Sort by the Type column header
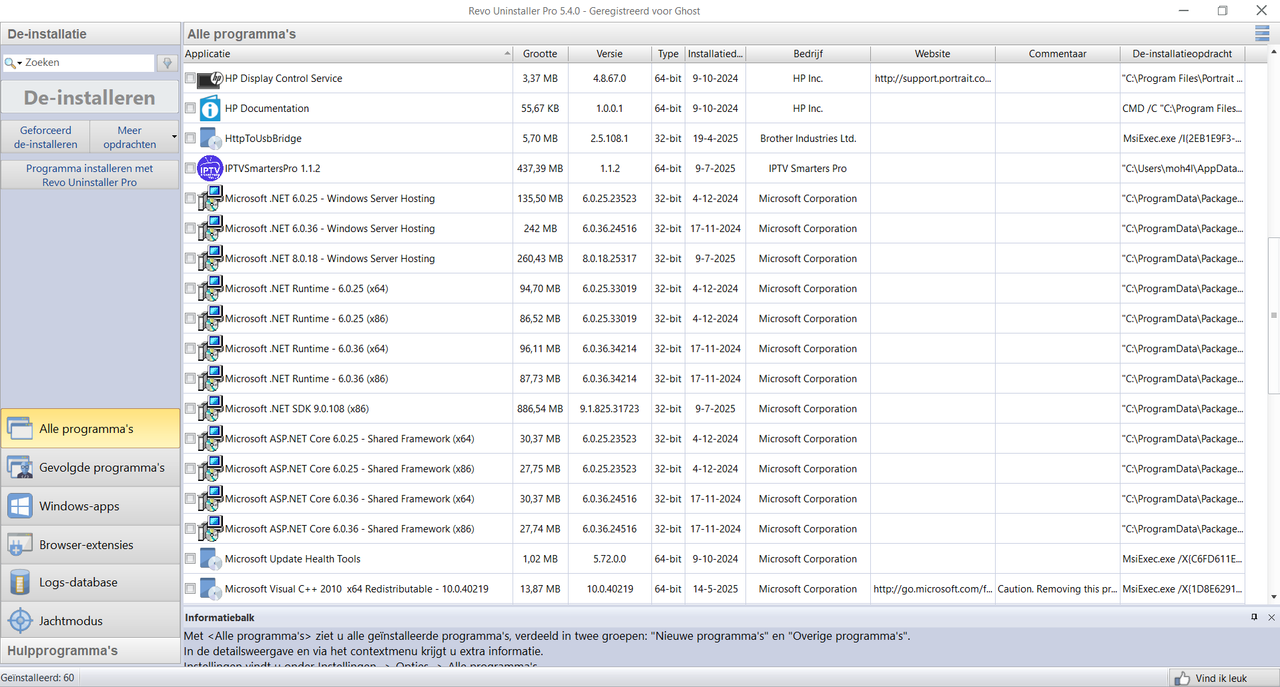This screenshot has width=1280, height=687. click(x=668, y=54)
